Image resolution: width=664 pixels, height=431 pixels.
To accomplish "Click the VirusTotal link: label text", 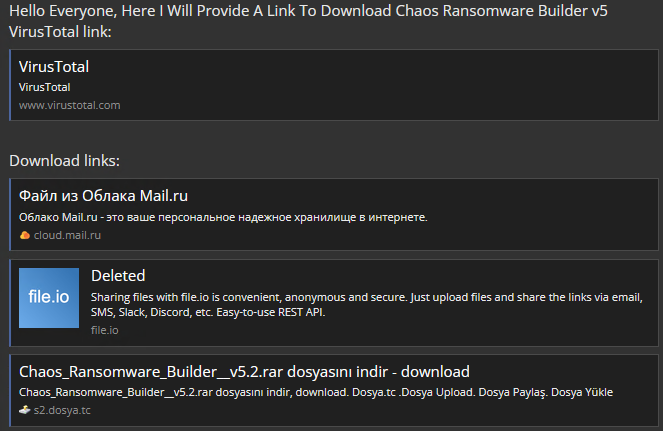I will coord(60,32).
